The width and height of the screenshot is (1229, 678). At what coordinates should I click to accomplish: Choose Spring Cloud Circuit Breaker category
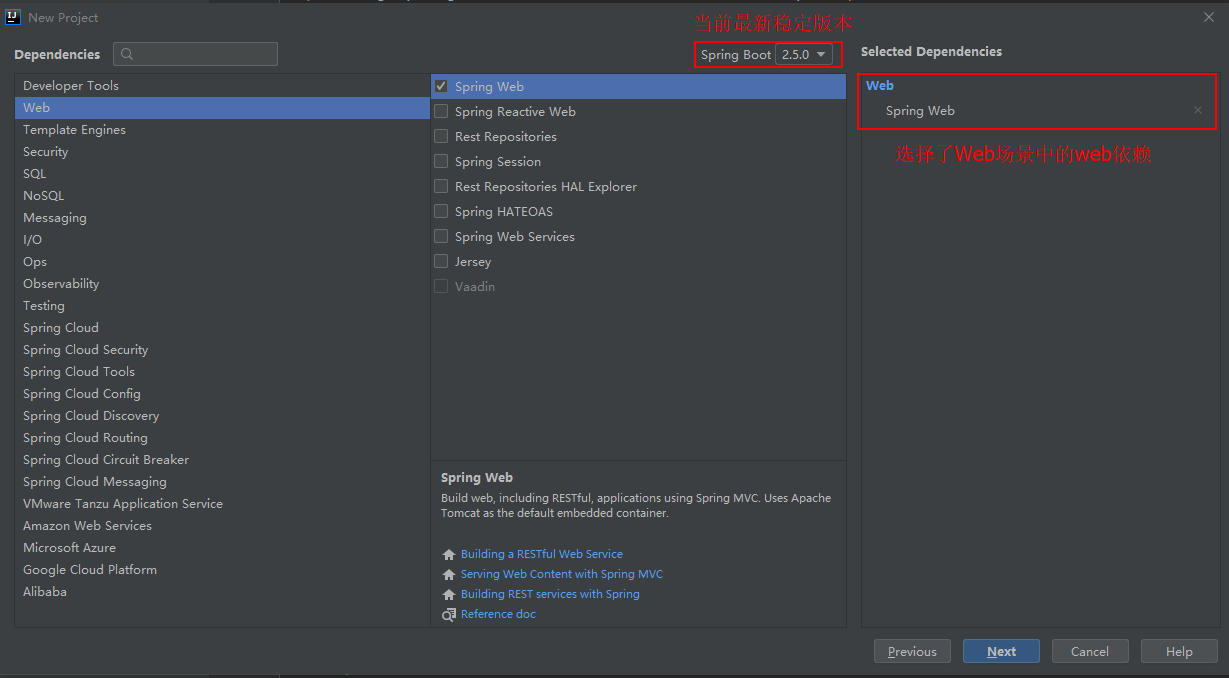(x=222, y=460)
